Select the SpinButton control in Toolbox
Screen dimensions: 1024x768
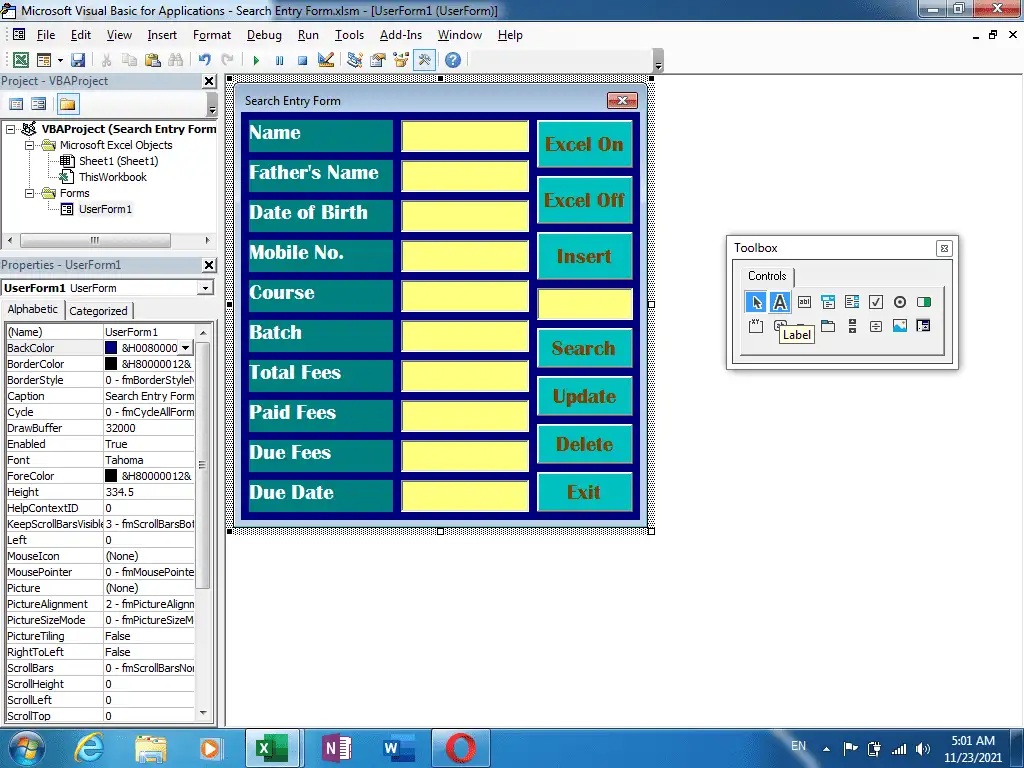point(876,325)
